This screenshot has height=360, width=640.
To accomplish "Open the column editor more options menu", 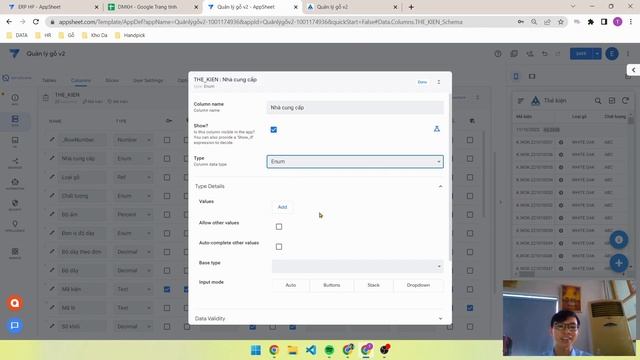I will point(439,82).
